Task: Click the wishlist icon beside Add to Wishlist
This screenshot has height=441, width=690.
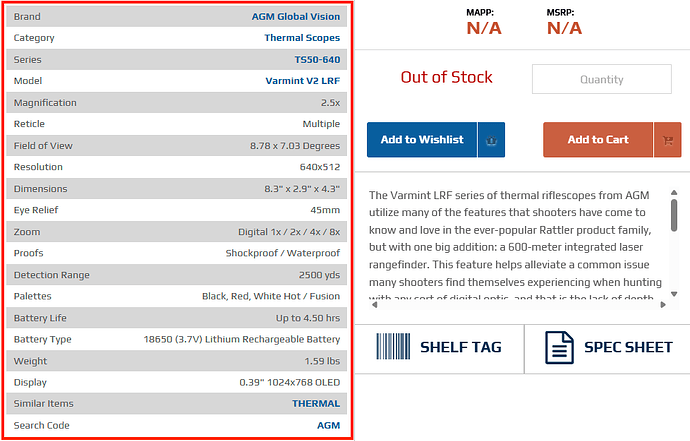Action: coord(491,140)
